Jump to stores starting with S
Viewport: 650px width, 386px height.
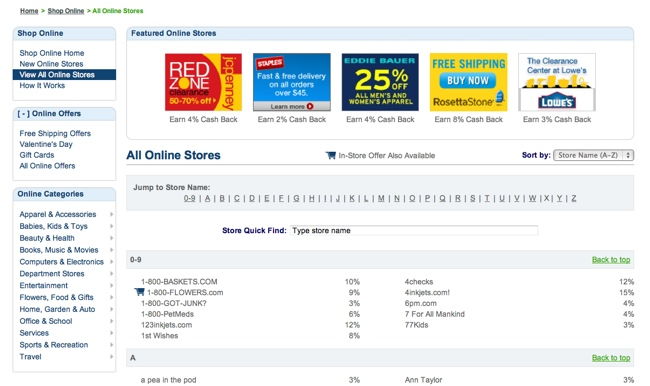(473, 198)
